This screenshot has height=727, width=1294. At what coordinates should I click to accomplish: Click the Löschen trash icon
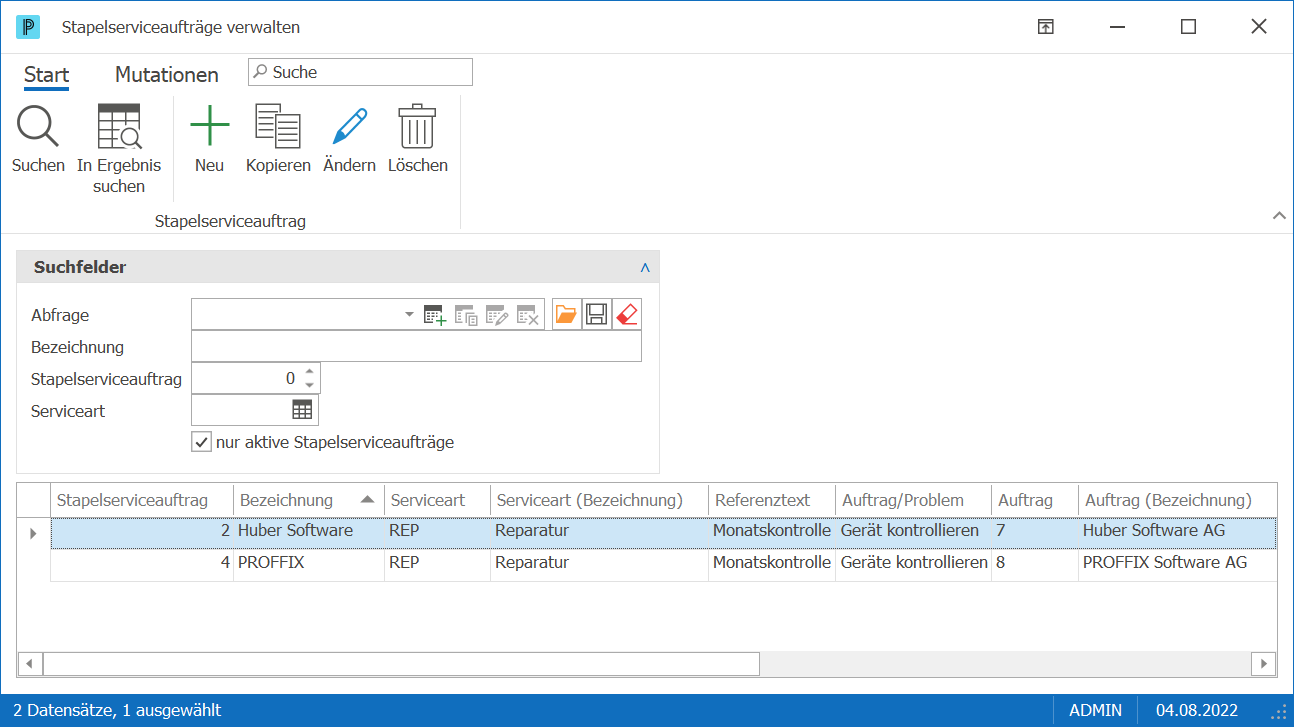pos(417,127)
